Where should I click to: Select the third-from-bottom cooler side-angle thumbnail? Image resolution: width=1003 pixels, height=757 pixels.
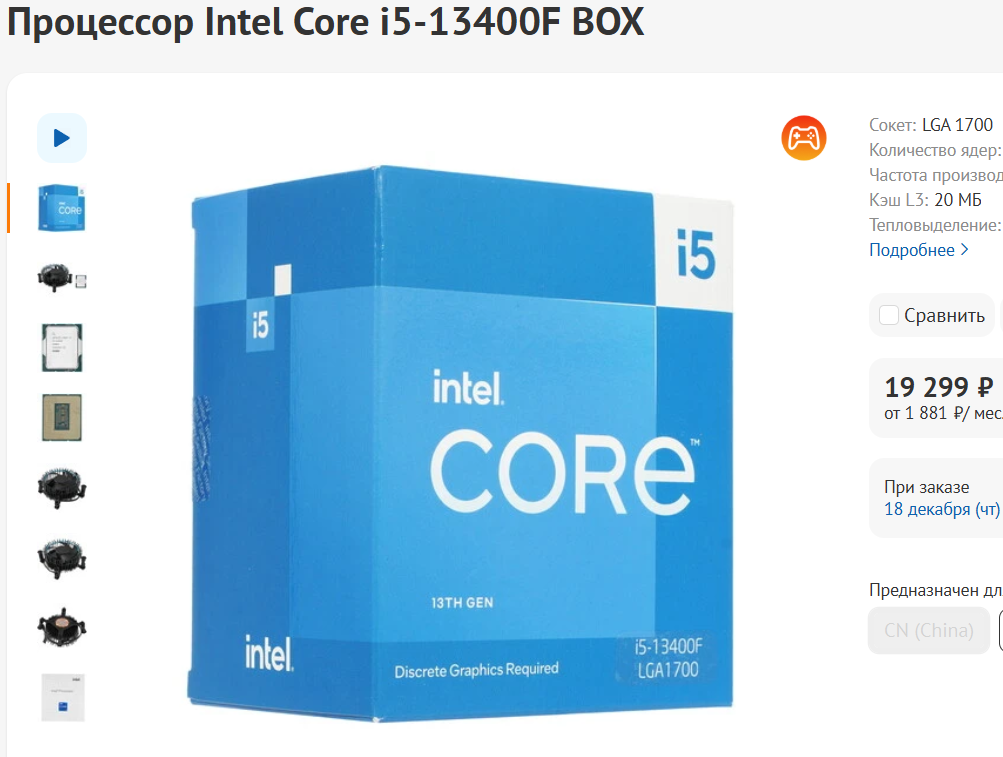point(61,558)
